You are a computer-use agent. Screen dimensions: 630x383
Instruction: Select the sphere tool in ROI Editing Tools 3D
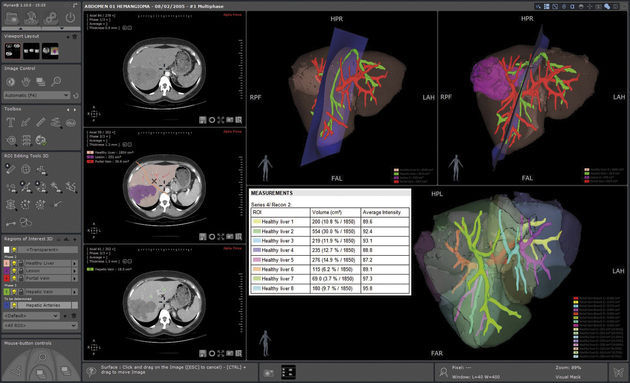pos(26,169)
